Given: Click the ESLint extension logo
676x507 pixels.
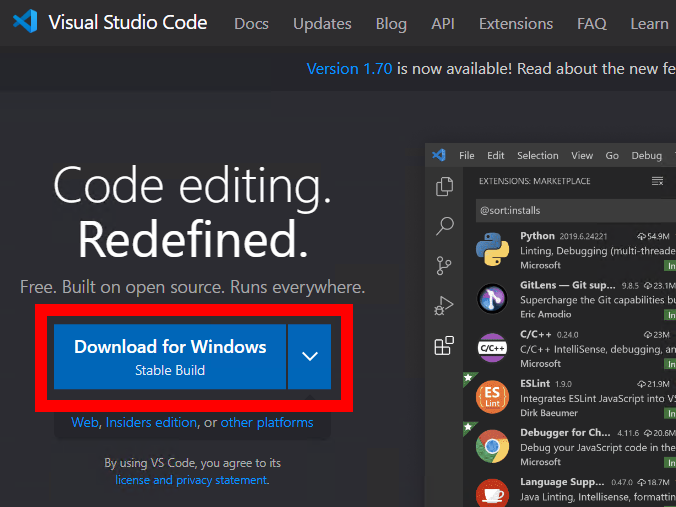Looking at the screenshot, I should [492, 397].
